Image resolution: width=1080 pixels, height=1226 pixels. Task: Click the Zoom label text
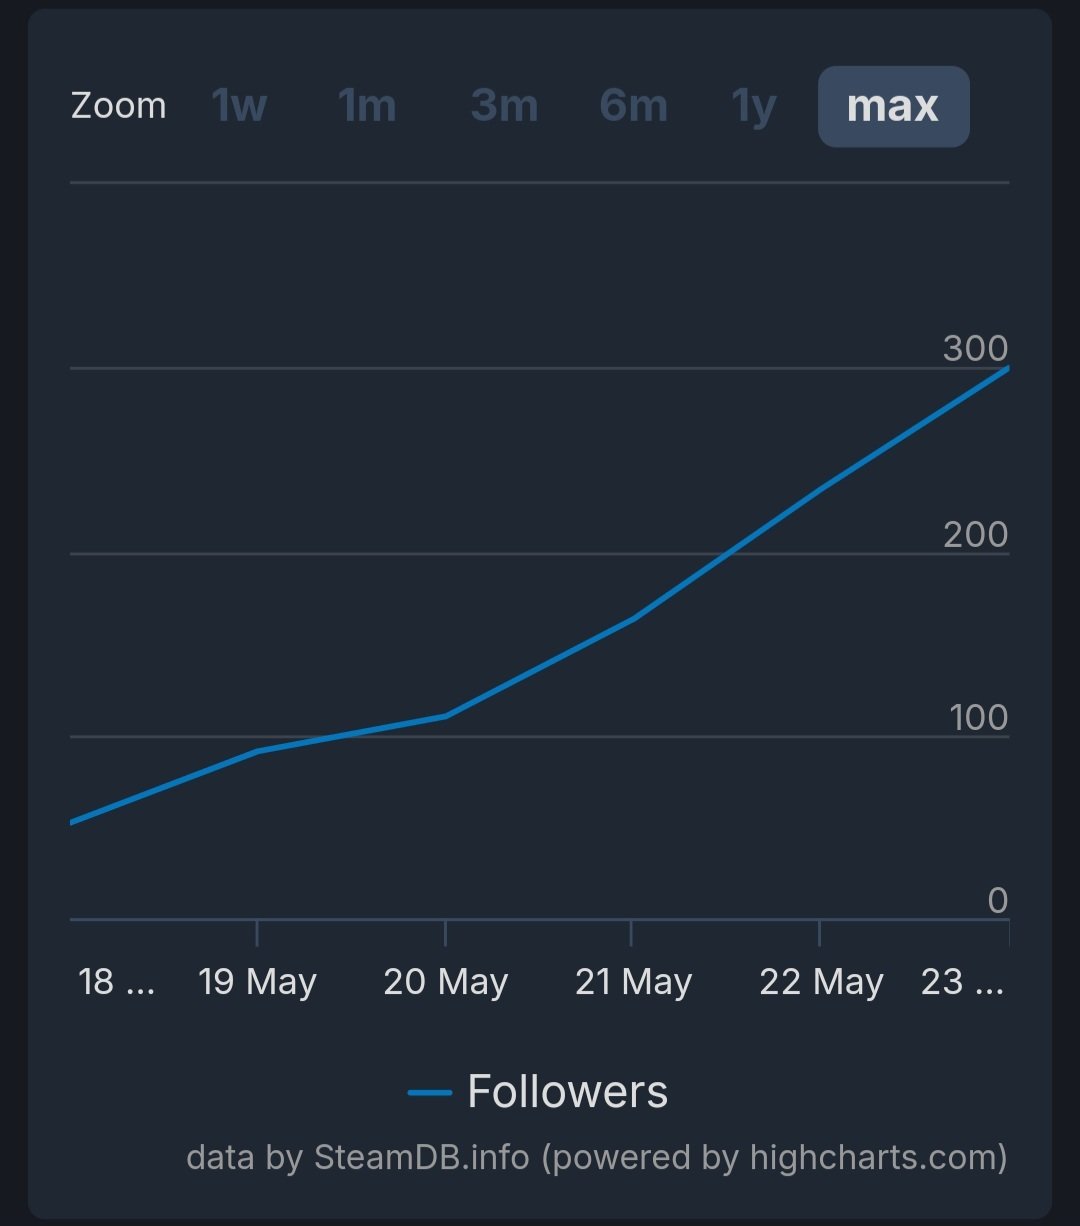tap(118, 106)
